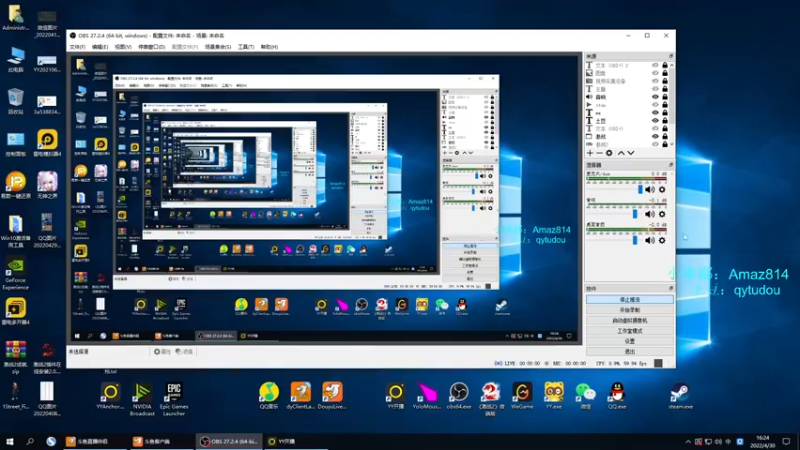Open the DouyuLive desktop icon
Image resolution: width=800 pixels, height=450 pixels.
[x=332, y=396]
